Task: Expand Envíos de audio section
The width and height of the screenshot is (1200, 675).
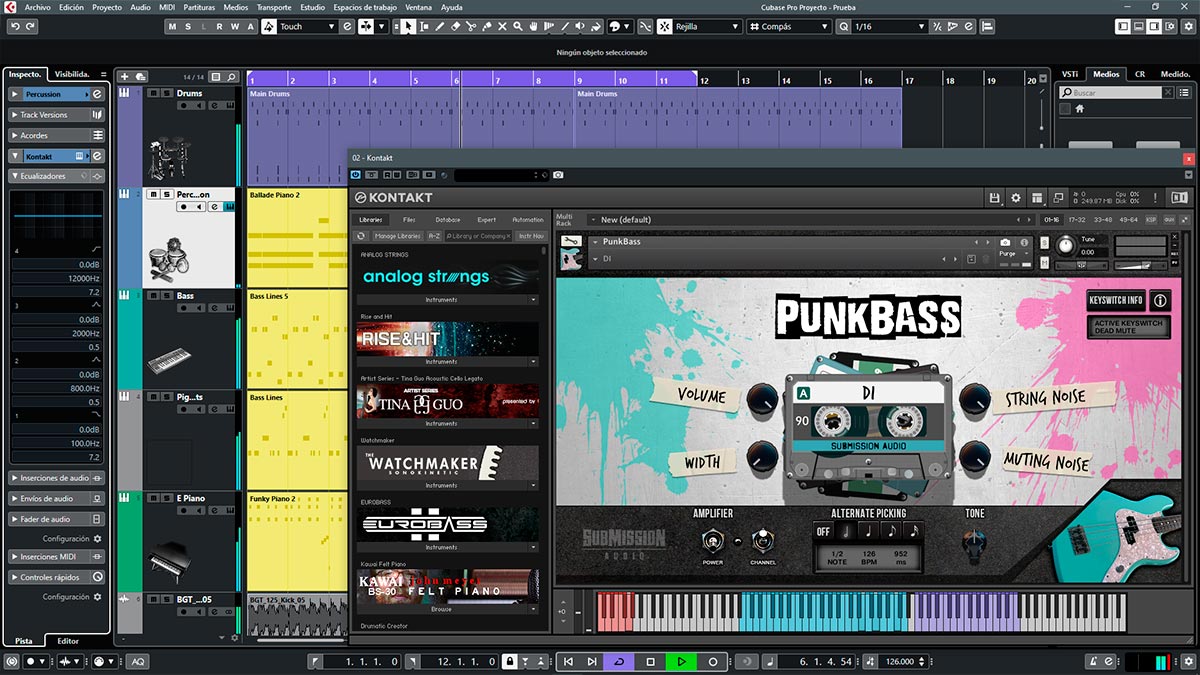Action: point(57,498)
